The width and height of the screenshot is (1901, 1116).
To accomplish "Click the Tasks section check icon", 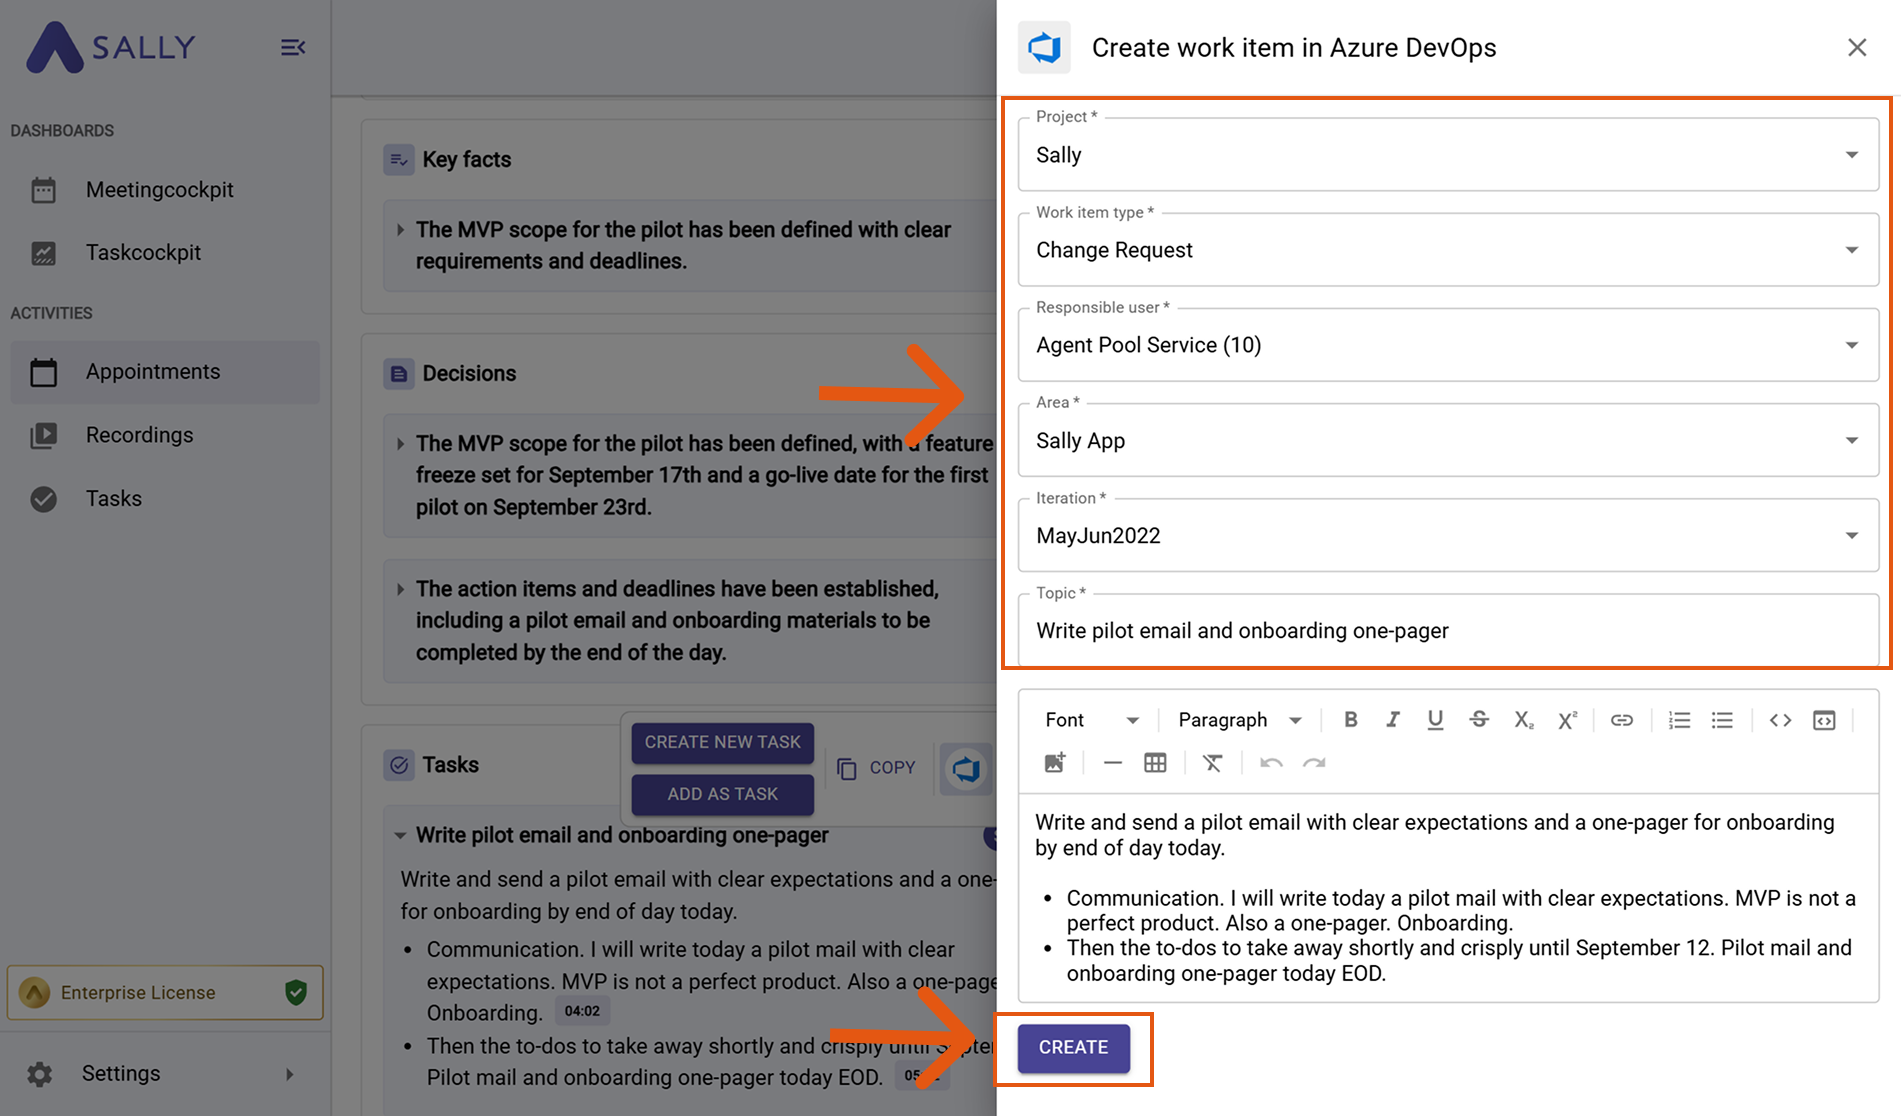I will tap(399, 765).
